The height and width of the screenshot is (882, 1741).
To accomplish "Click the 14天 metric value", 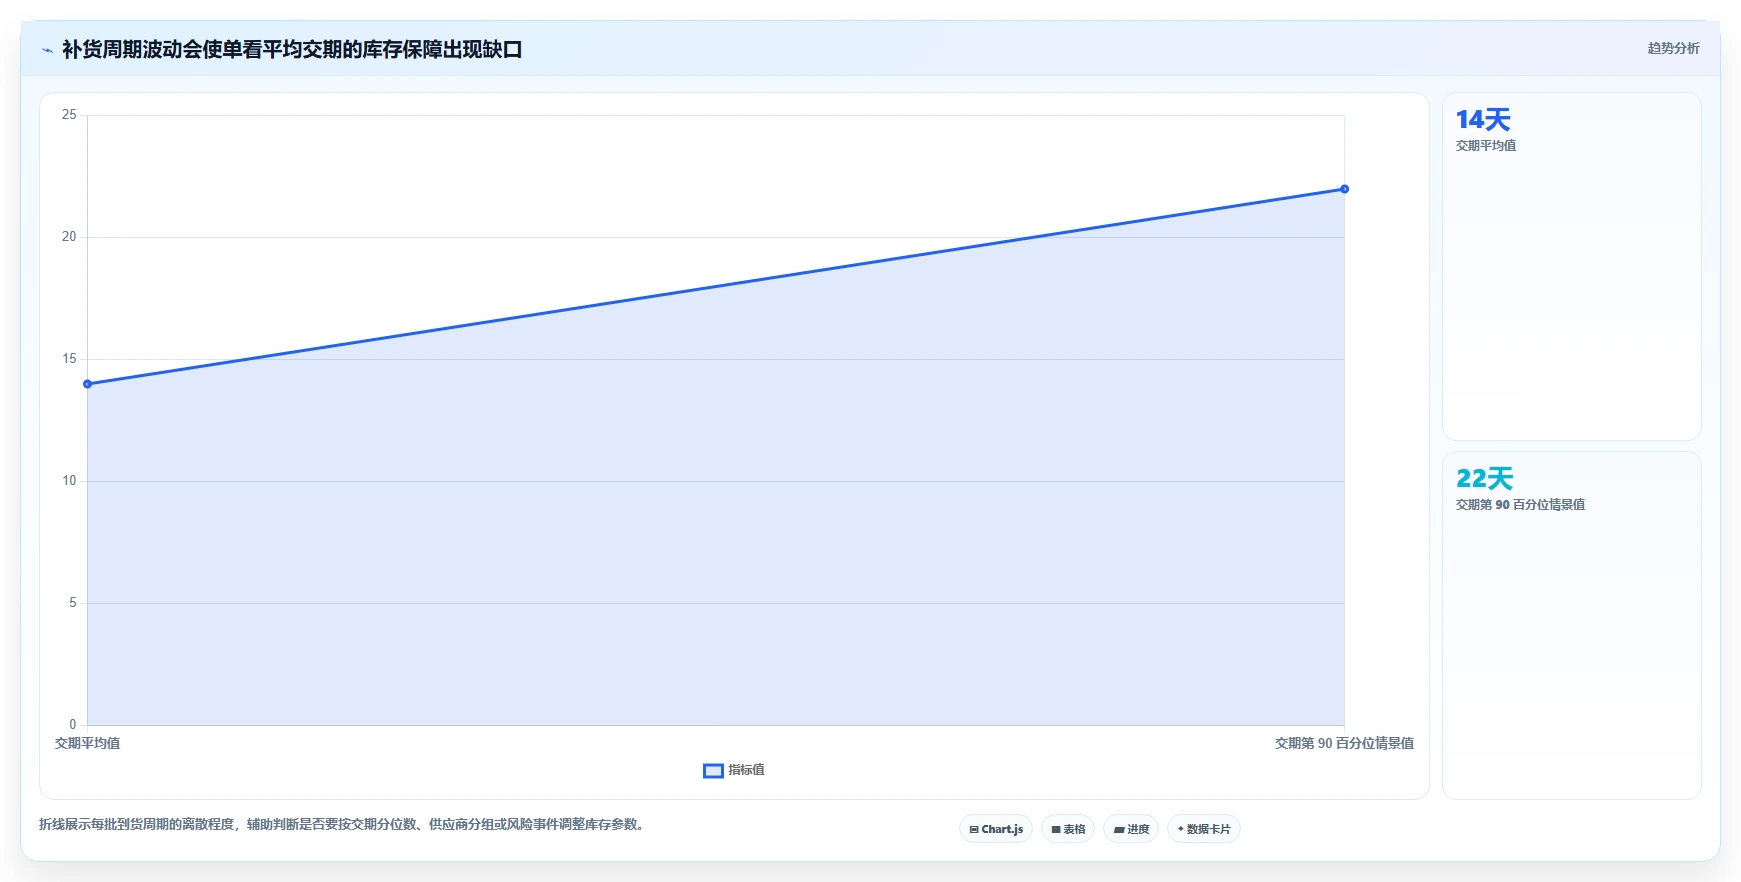I will click(x=1483, y=120).
